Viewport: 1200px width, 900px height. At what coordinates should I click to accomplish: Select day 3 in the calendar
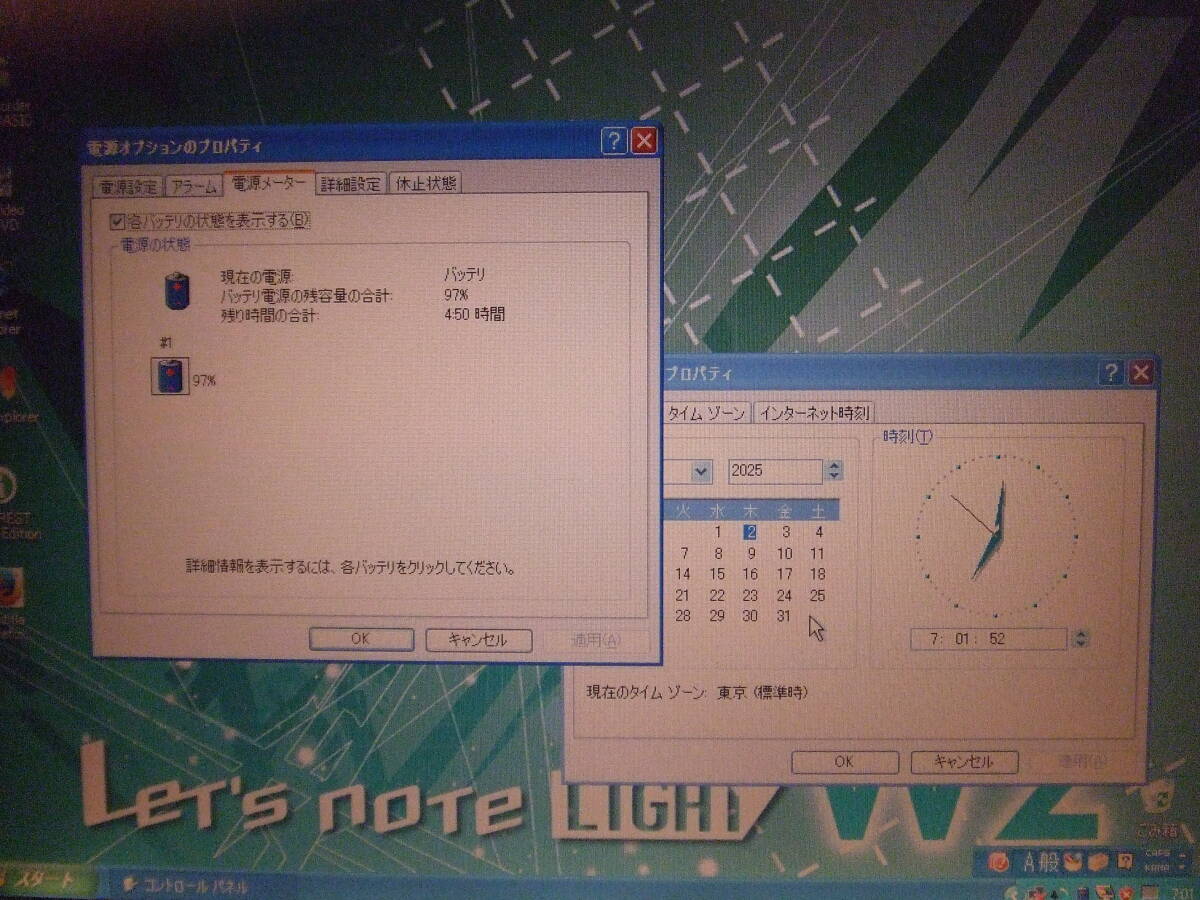click(786, 533)
